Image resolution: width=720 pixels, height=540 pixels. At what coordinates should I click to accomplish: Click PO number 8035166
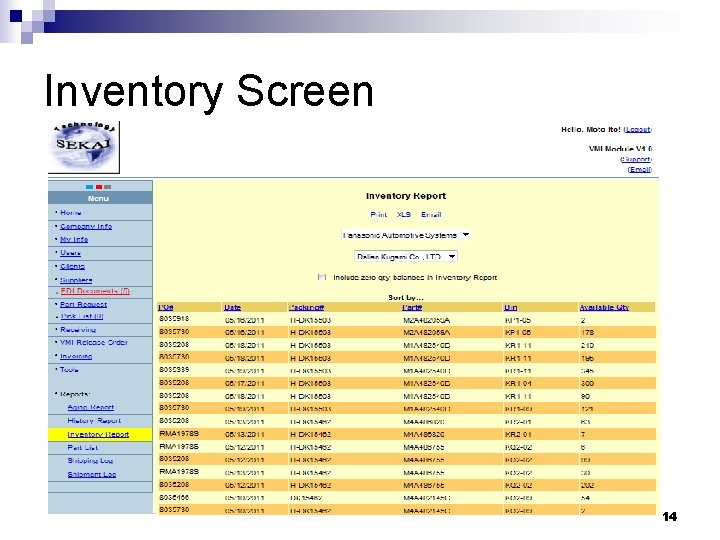click(x=174, y=497)
